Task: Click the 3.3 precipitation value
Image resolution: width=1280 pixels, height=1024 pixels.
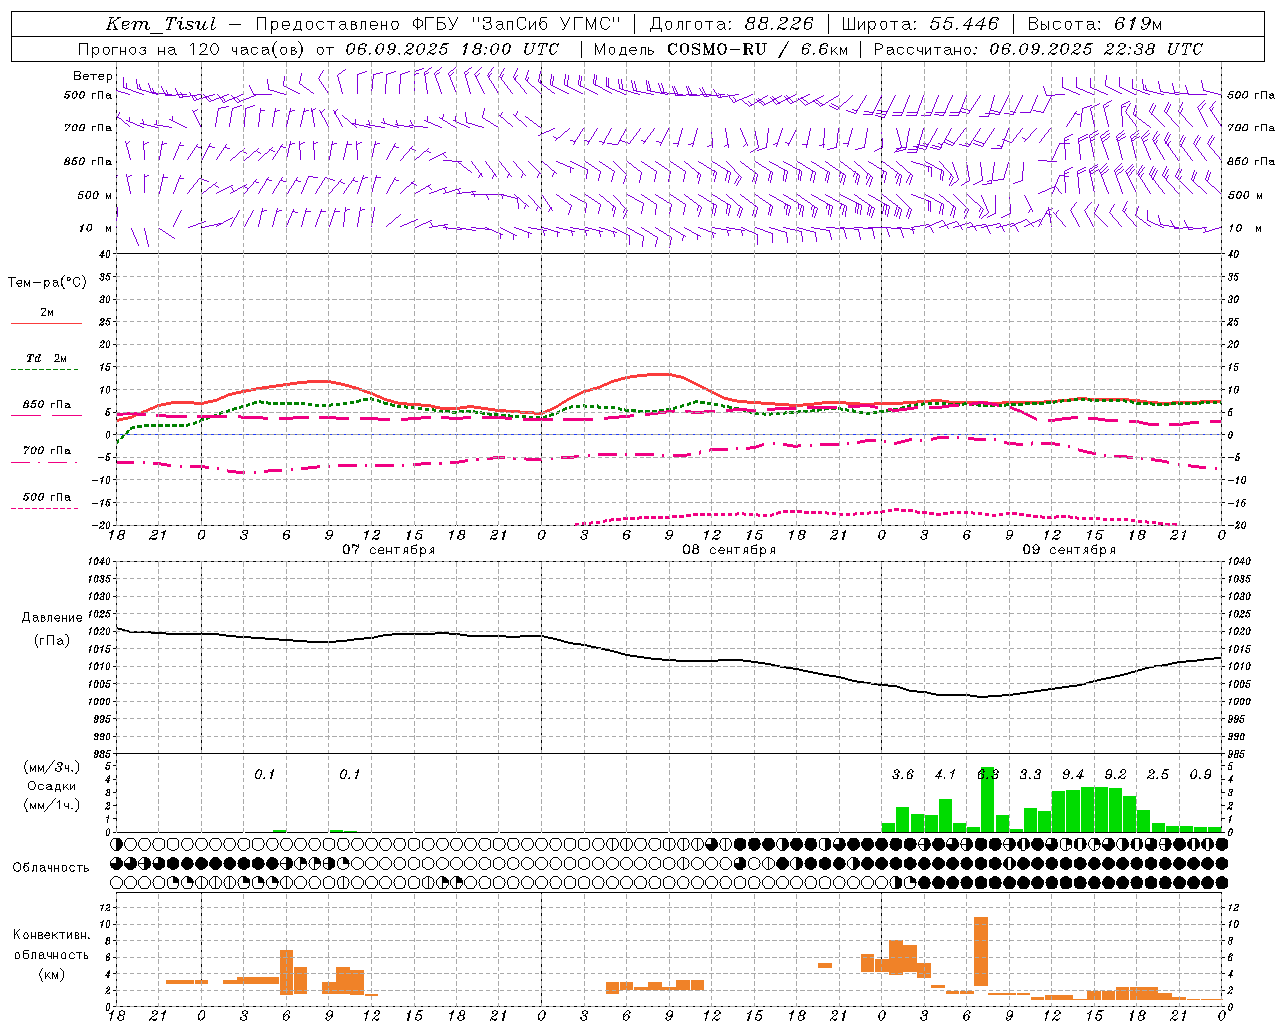Action: tap(1030, 774)
